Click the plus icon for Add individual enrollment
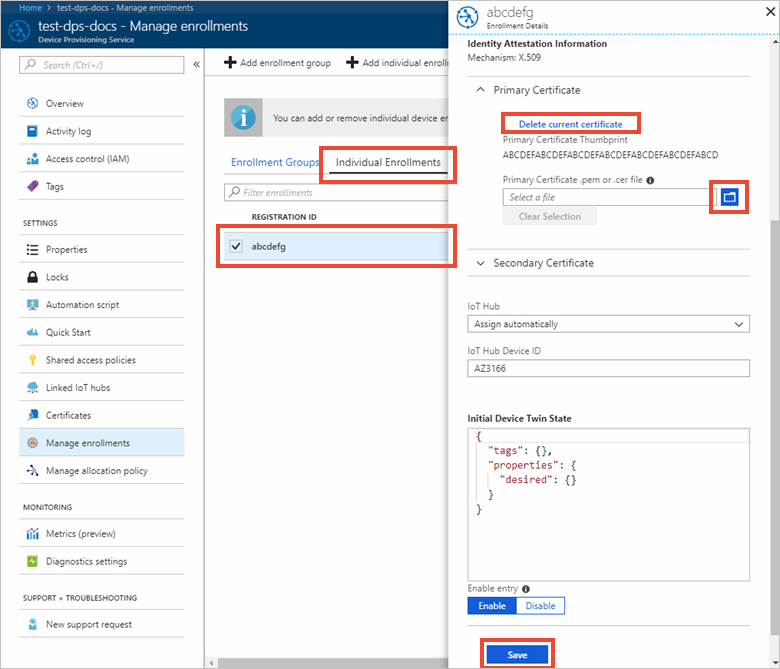Image resolution: width=780 pixels, height=669 pixels. (x=352, y=63)
